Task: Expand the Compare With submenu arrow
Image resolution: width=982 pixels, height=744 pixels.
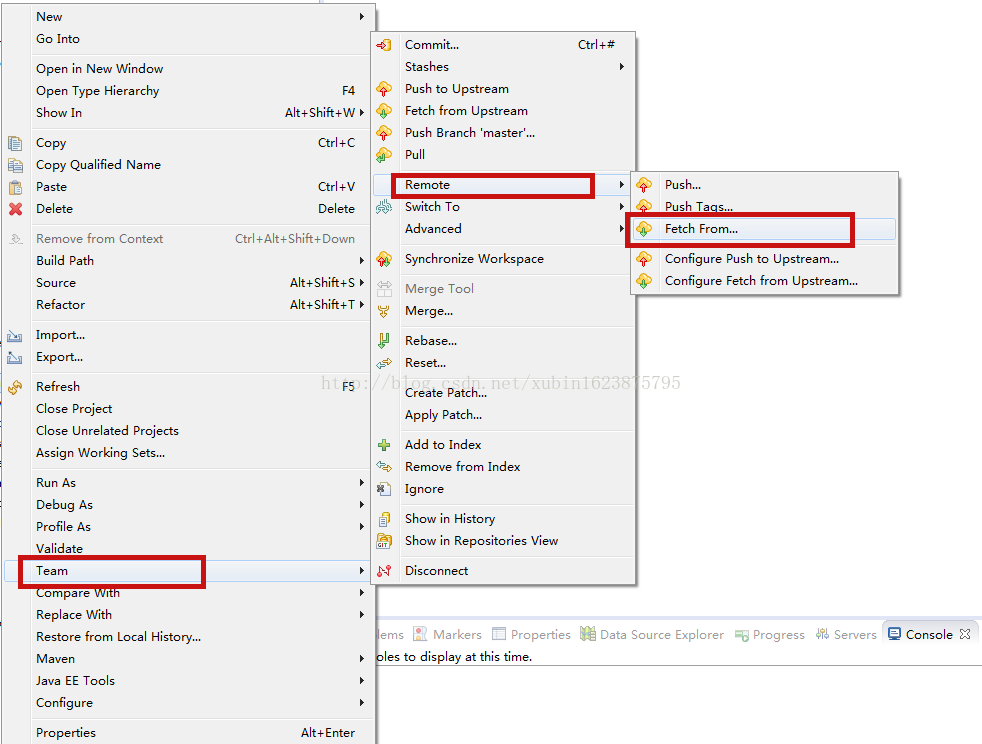Action: (361, 592)
